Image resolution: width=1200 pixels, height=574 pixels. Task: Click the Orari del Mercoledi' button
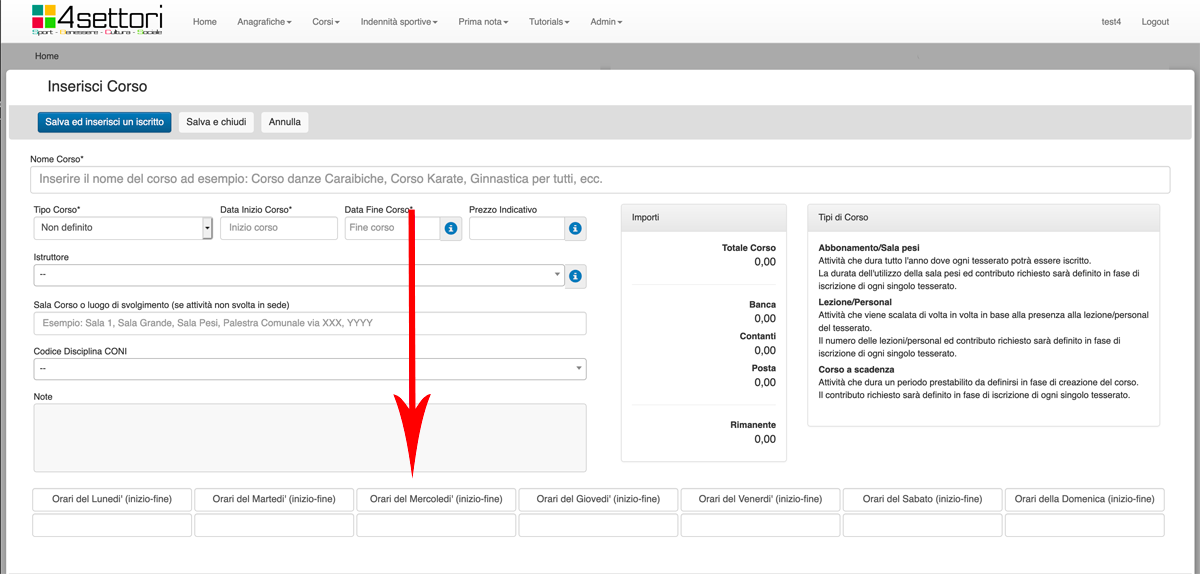pyautogui.click(x=436, y=499)
